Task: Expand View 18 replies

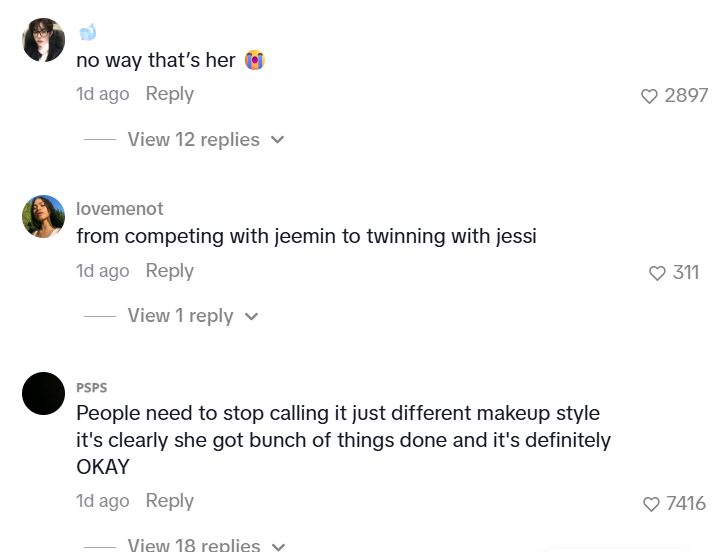Action: click(x=194, y=545)
